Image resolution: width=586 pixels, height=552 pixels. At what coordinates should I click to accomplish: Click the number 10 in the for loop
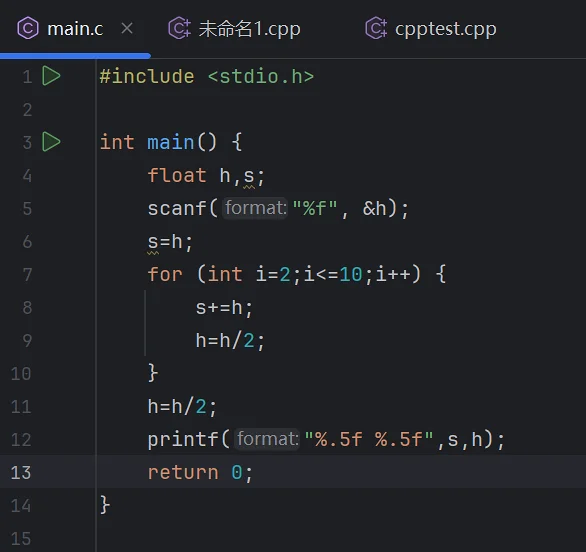[351, 275]
